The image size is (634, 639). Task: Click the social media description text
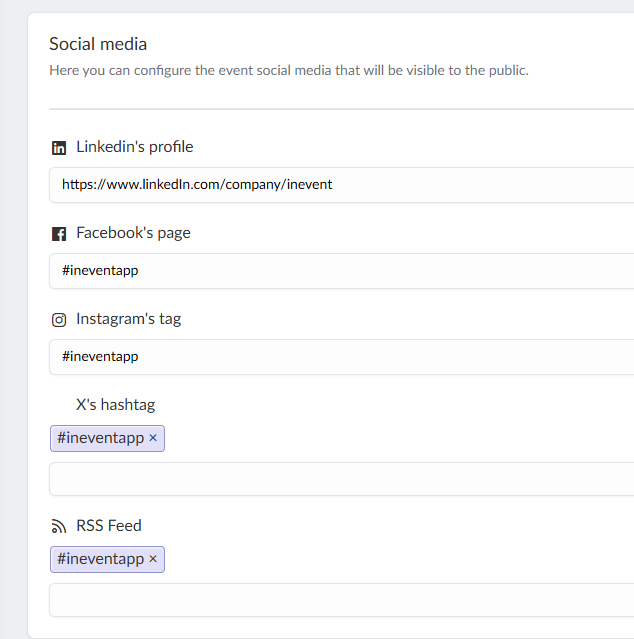click(x=289, y=71)
